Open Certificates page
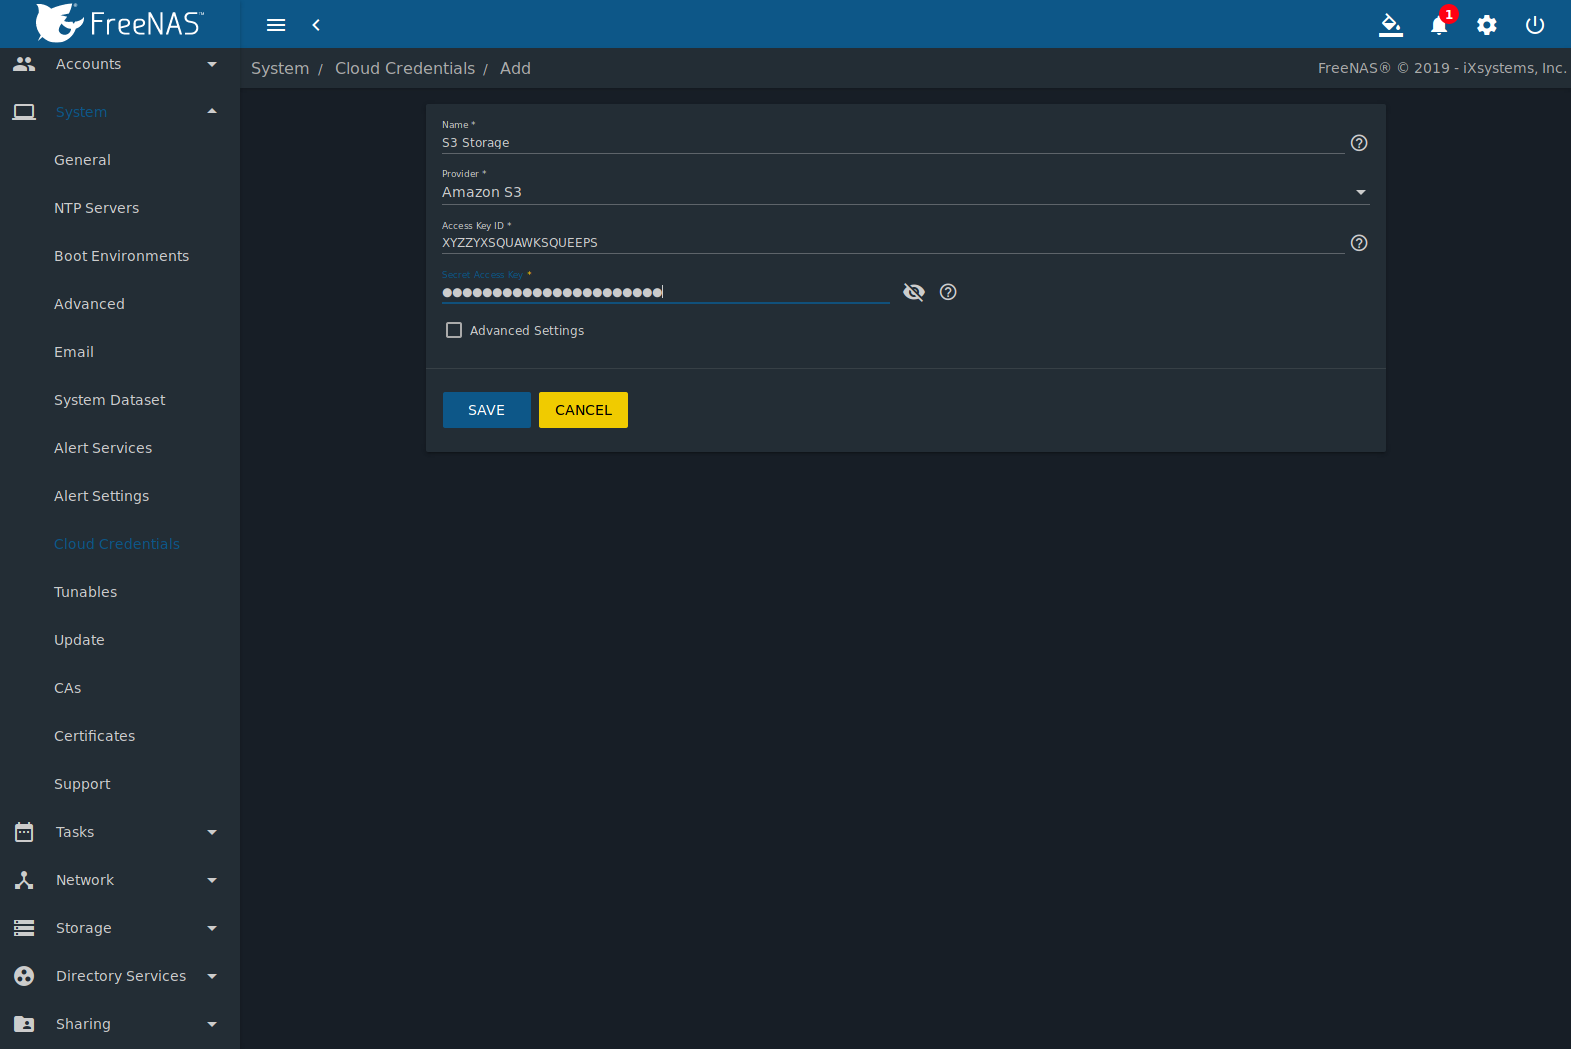This screenshot has width=1571, height=1049. pos(94,736)
